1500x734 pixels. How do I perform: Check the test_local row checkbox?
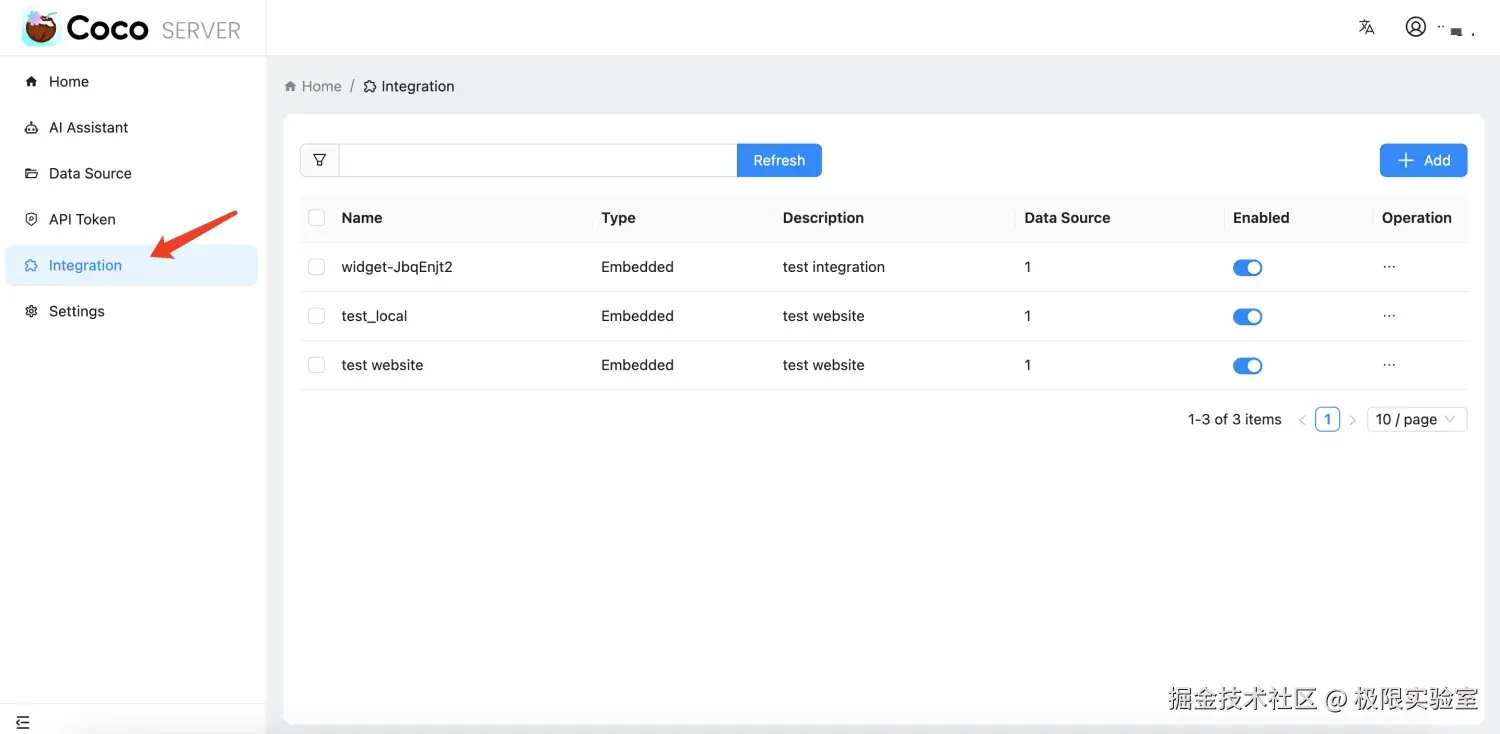(x=317, y=316)
